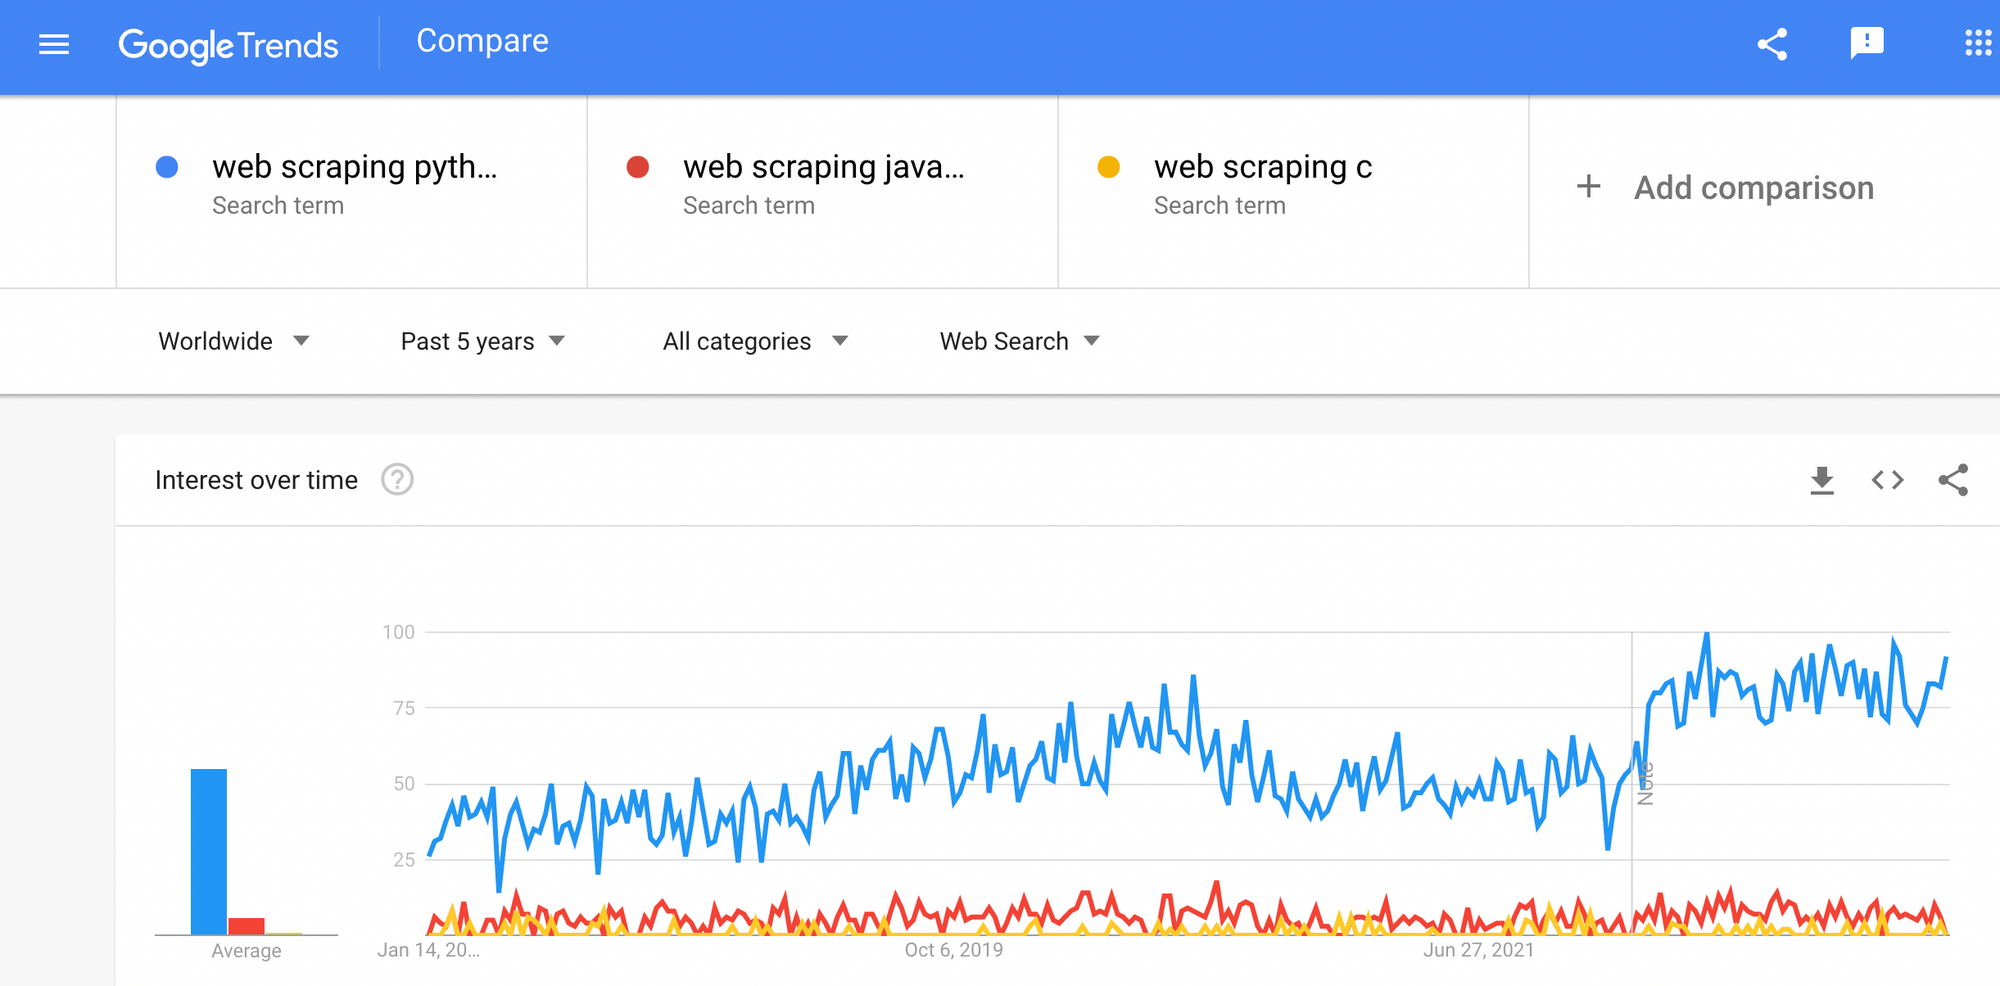Select the web scraping c search term

1262,167
